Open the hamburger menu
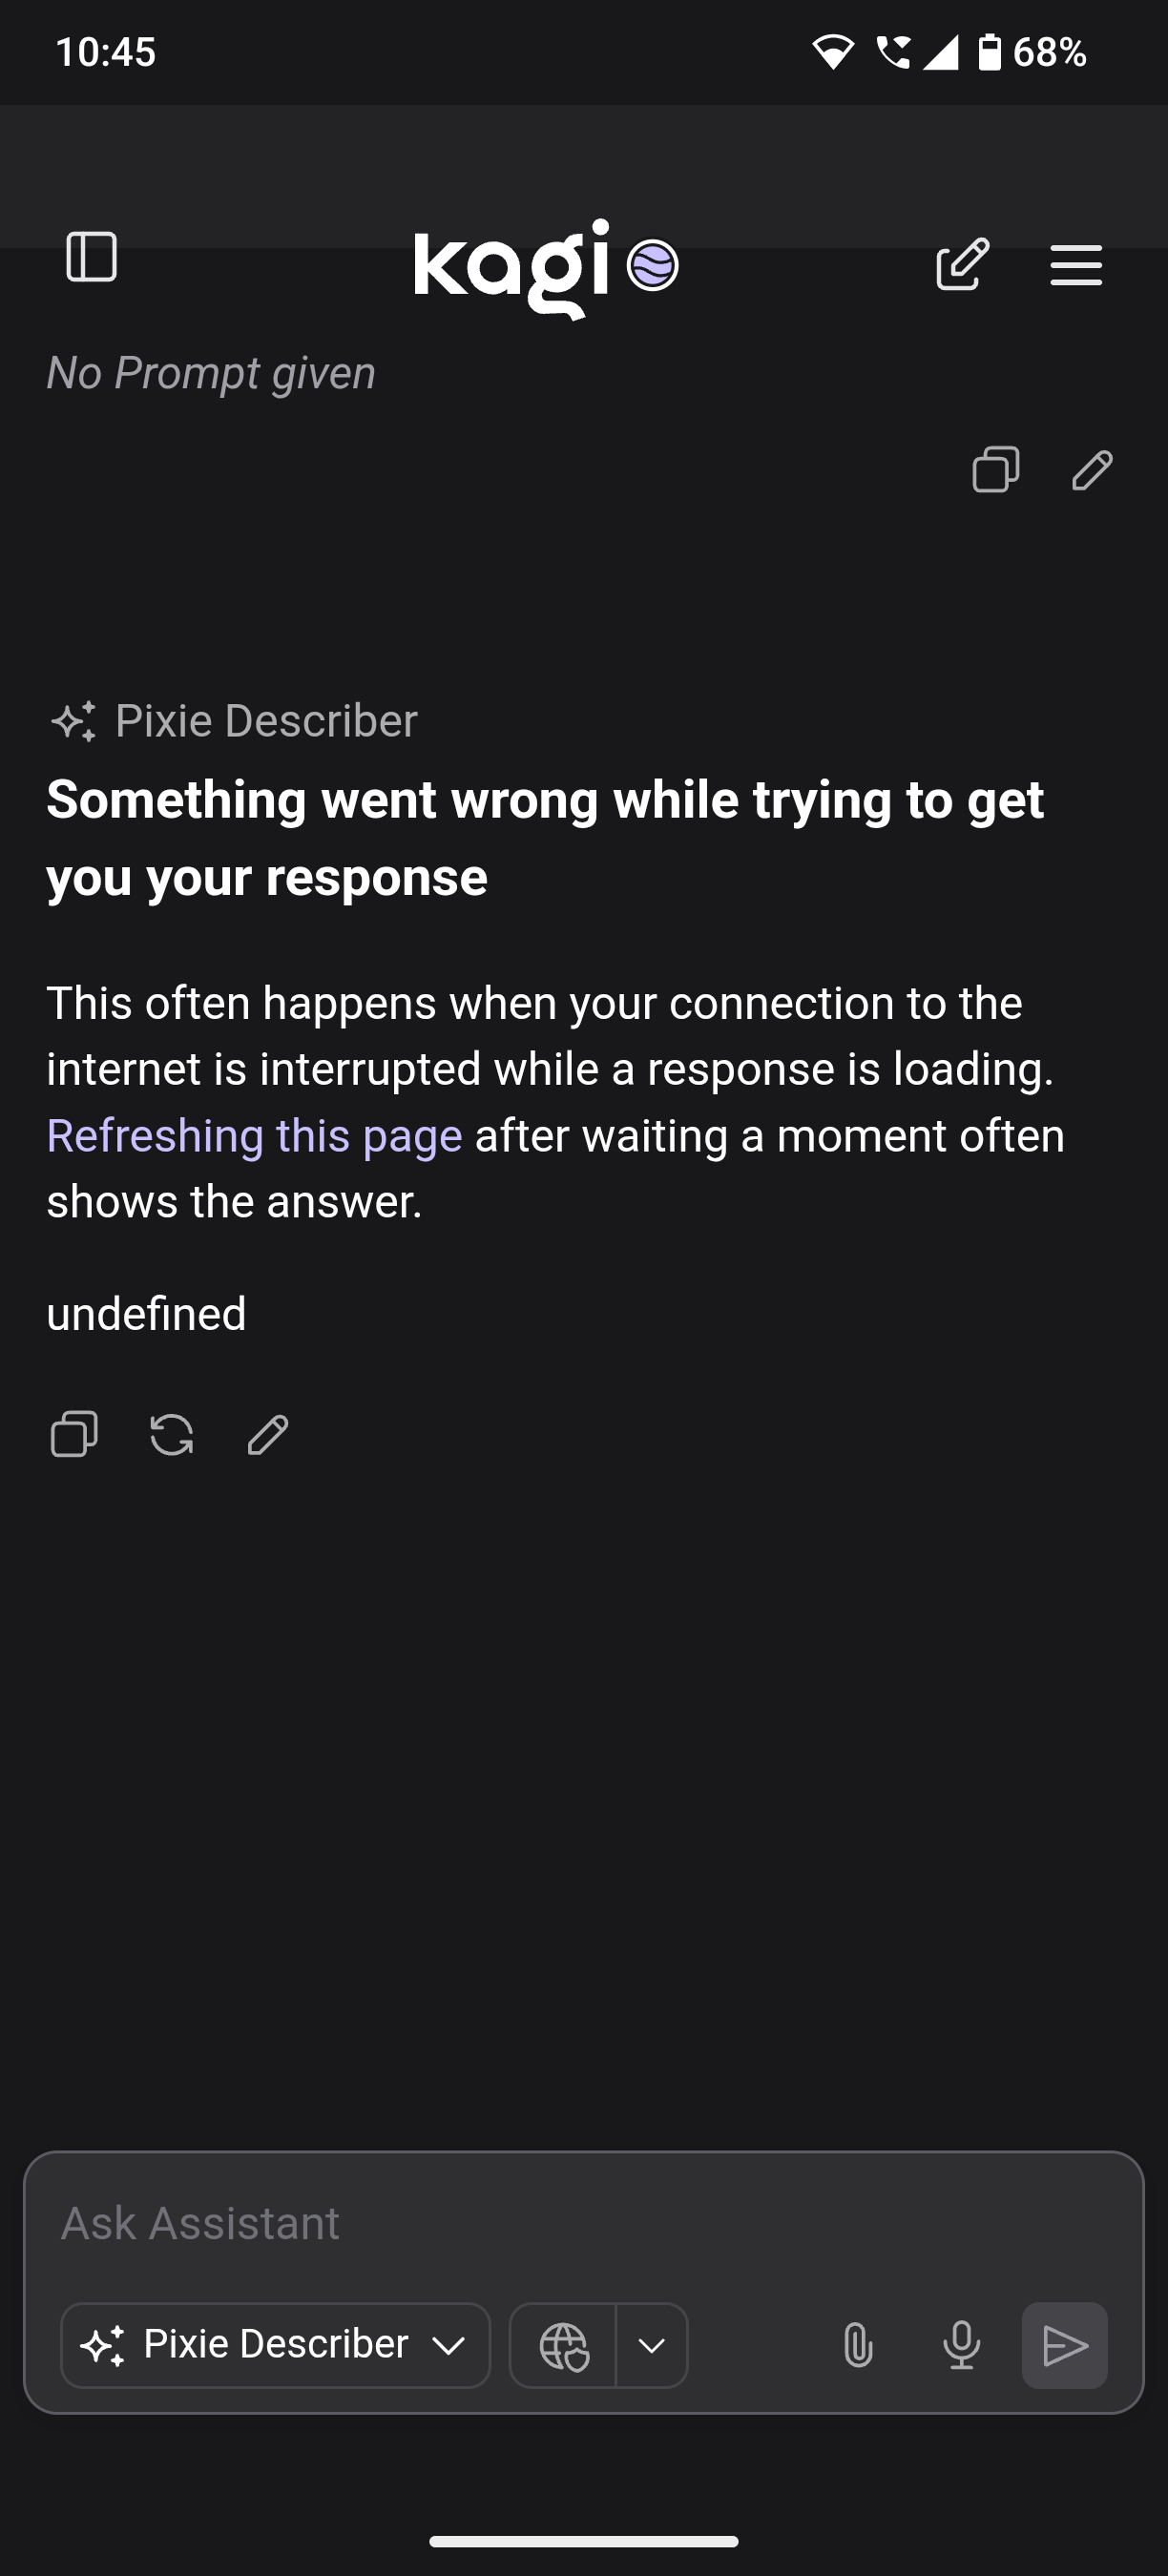1168x2576 pixels. 1076,265
